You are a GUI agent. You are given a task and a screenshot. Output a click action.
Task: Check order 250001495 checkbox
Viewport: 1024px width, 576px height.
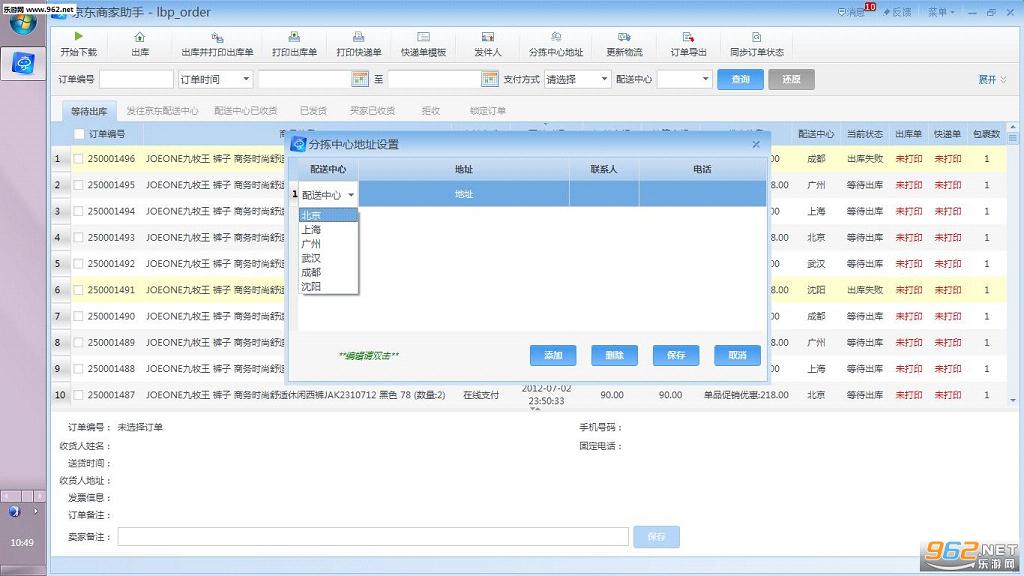point(78,185)
